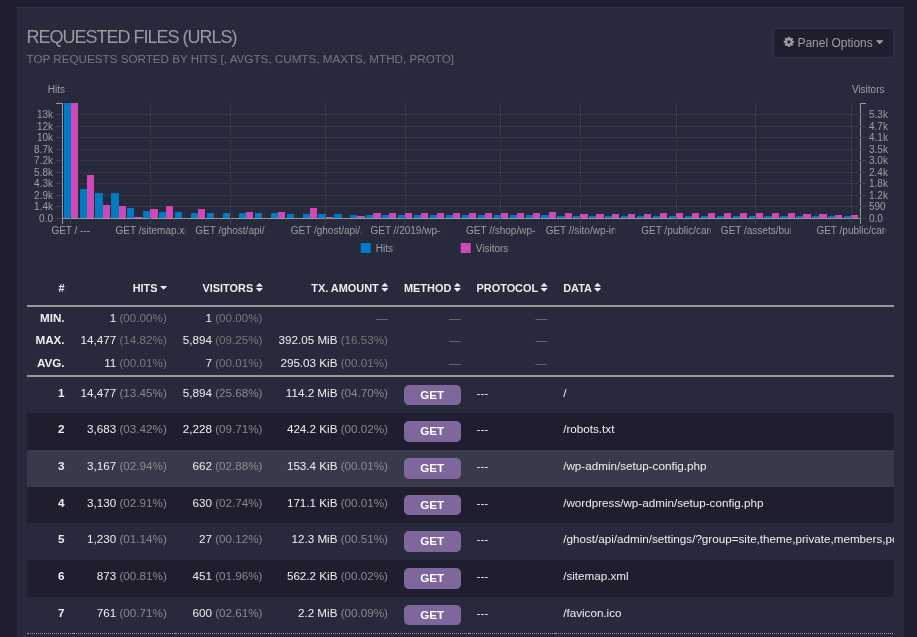Screen dimensions: 917x637
Task: Select the /wordpress/wp-admin/setup-config.php URL text
Action: pos(663,503)
